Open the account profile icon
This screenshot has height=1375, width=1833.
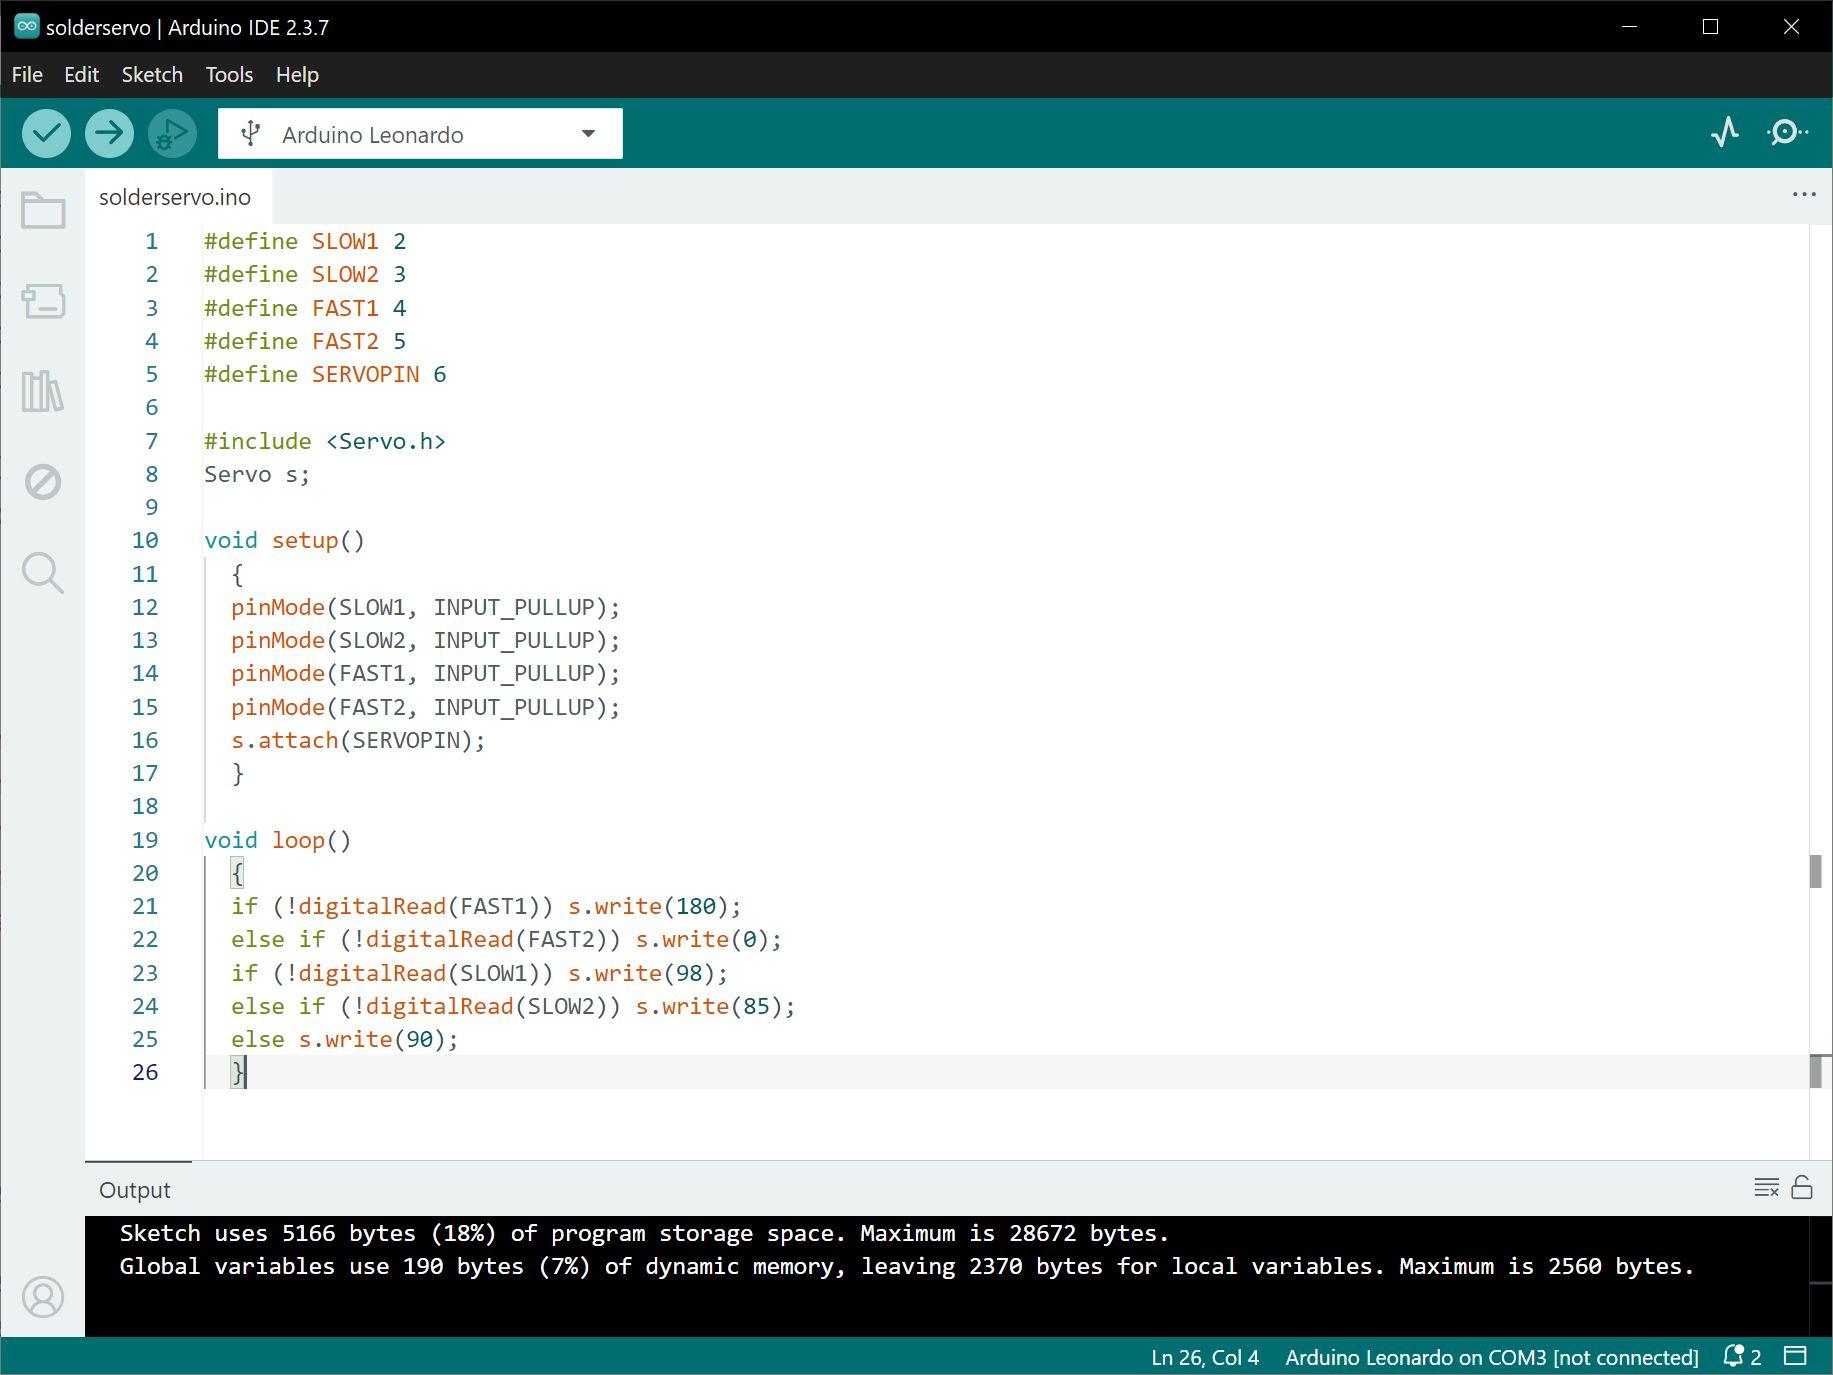[x=43, y=1297]
